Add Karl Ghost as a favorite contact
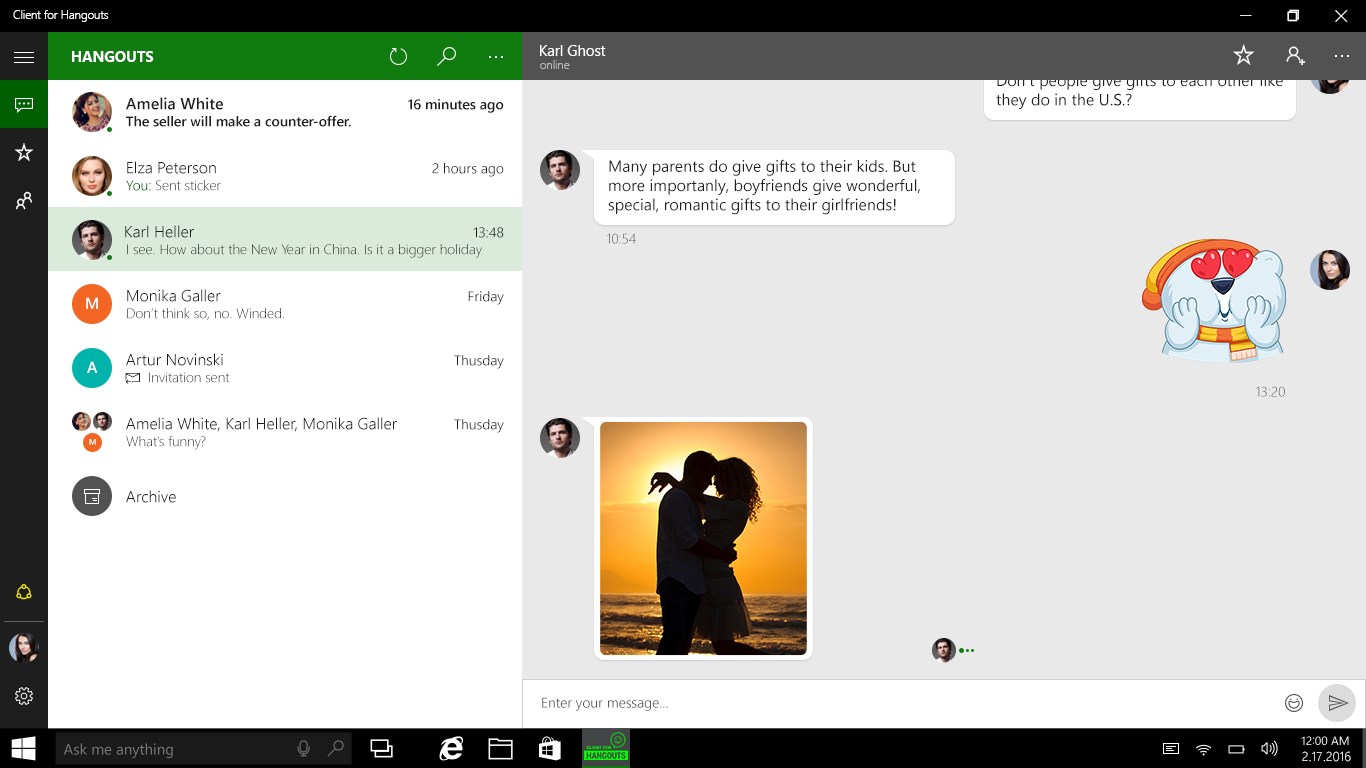This screenshot has height=768, width=1366. (1243, 55)
